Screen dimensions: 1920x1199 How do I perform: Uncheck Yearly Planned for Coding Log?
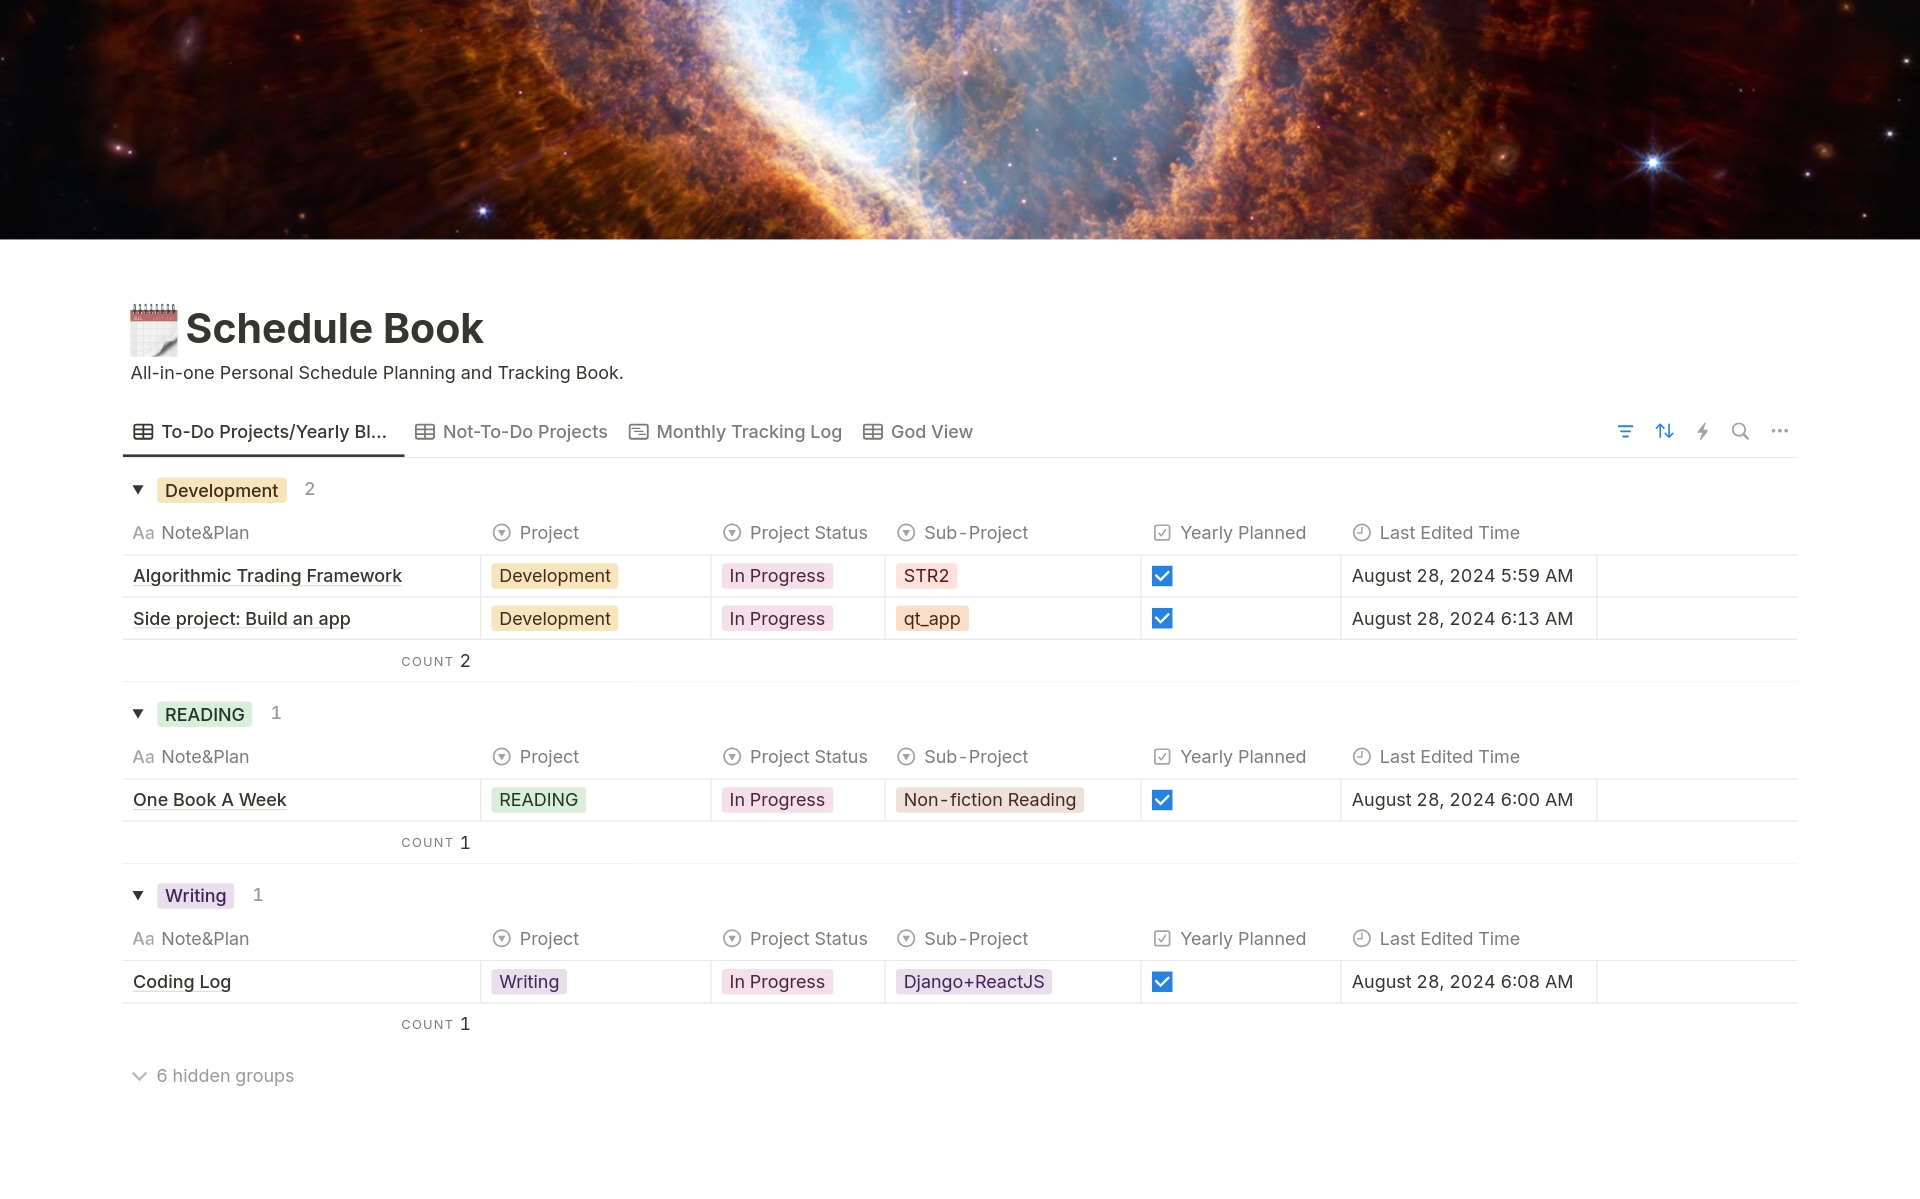point(1162,981)
